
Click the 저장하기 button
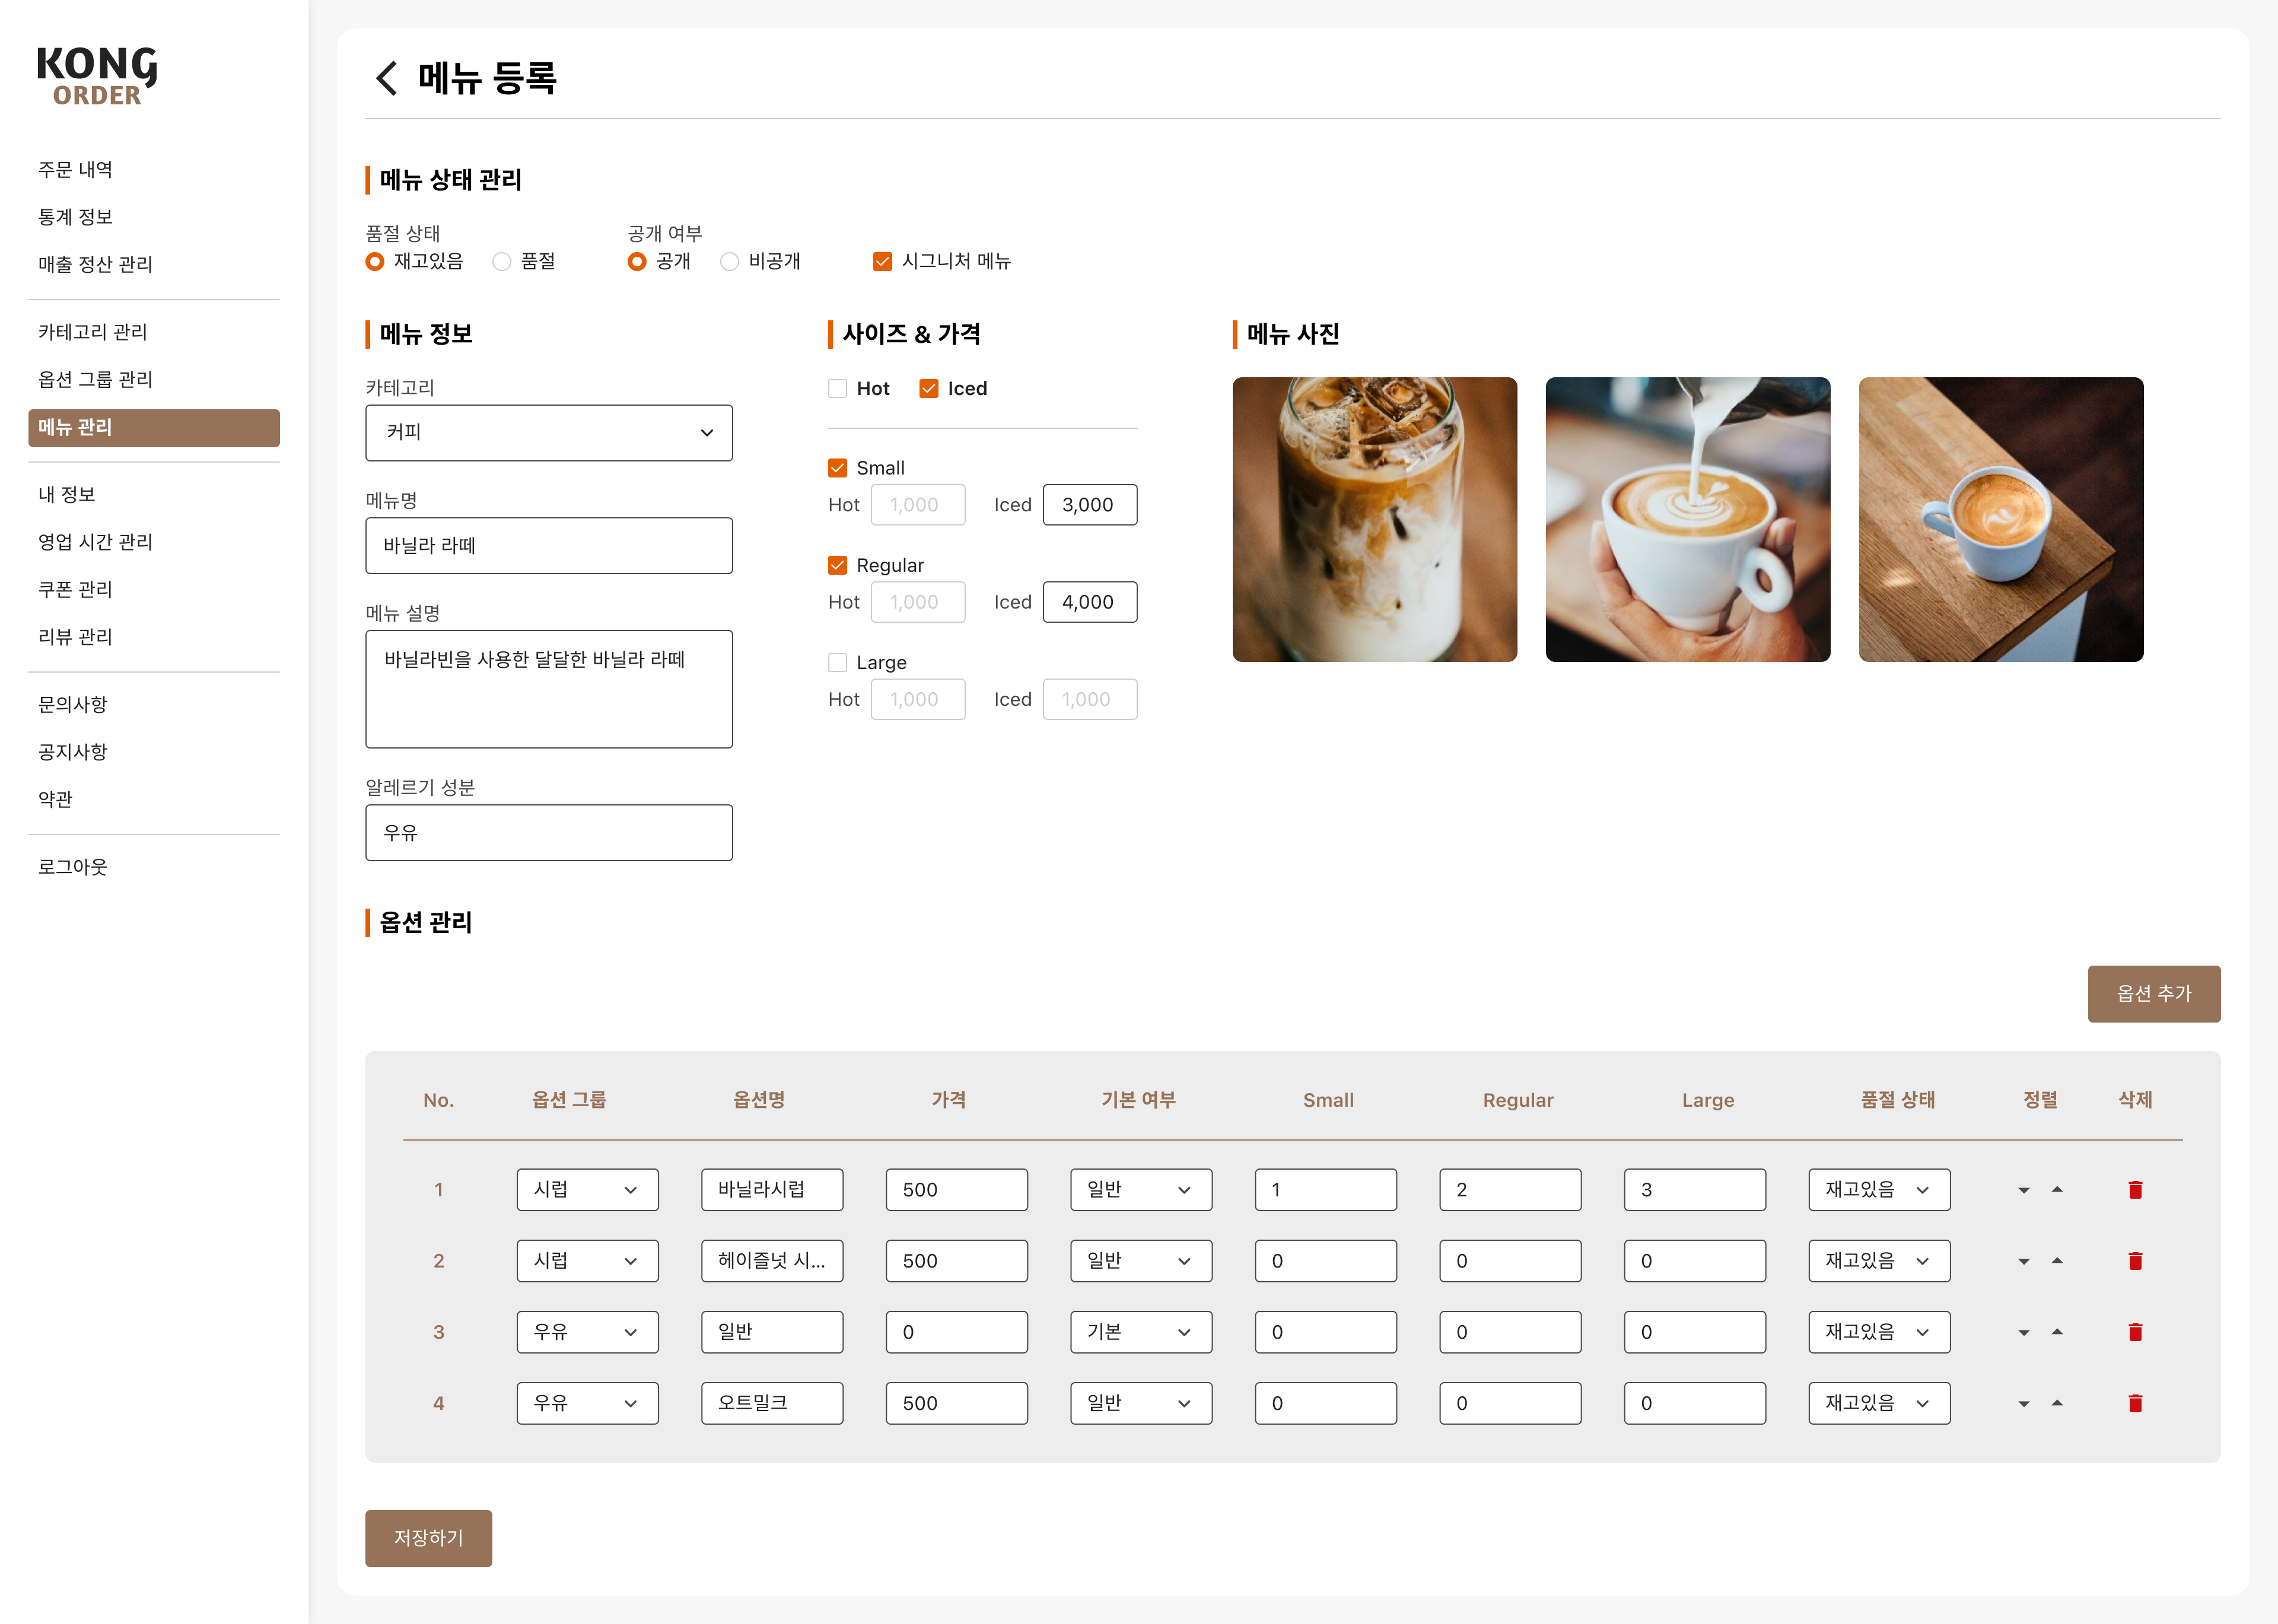pyautogui.click(x=428, y=1538)
